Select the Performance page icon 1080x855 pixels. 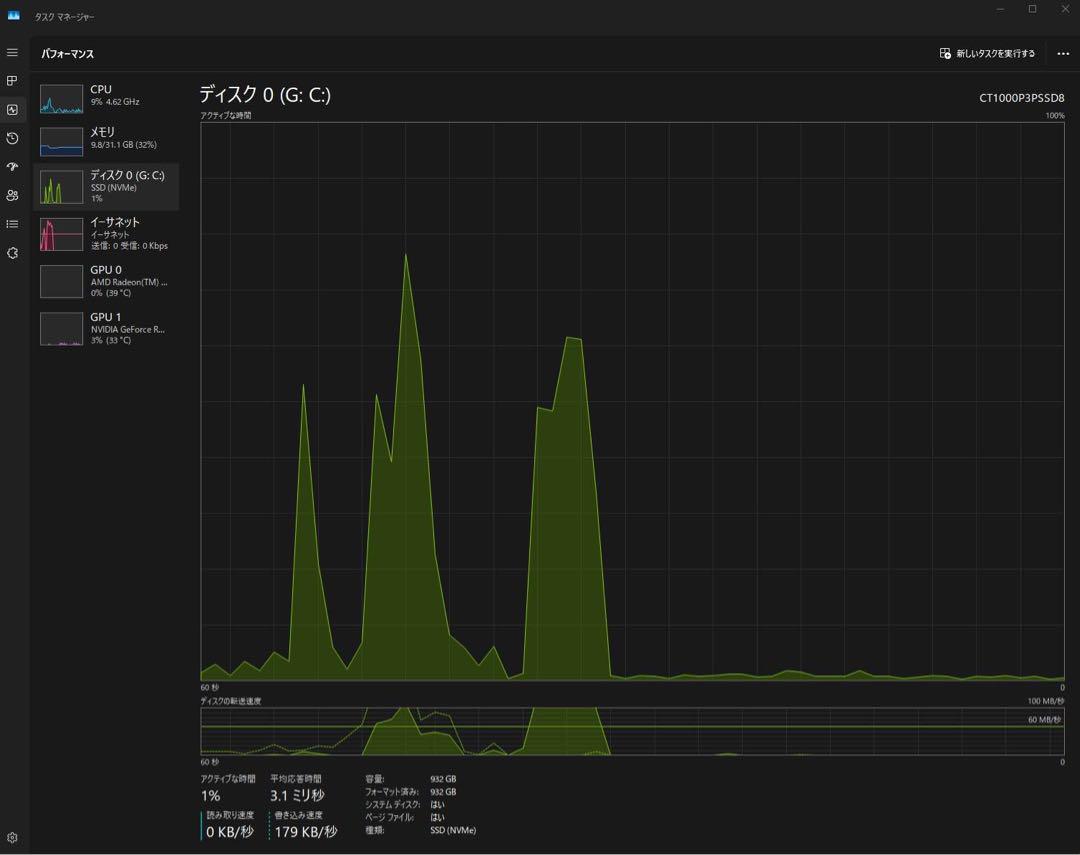[x=12, y=110]
